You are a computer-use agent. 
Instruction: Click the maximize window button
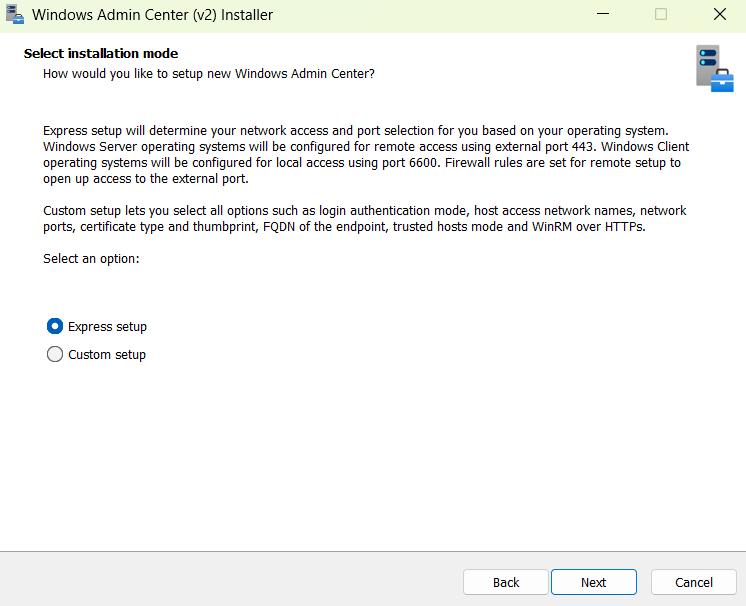coord(661,15)
